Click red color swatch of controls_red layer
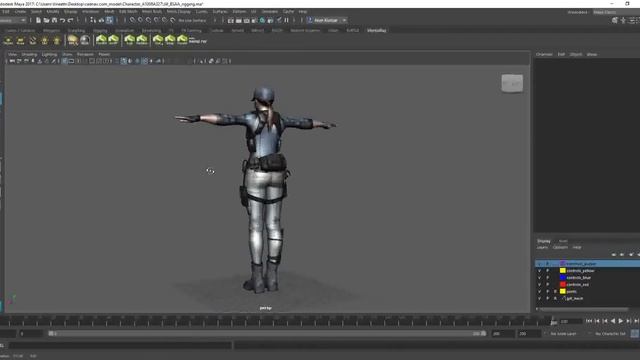 click(x=562, y=284)
